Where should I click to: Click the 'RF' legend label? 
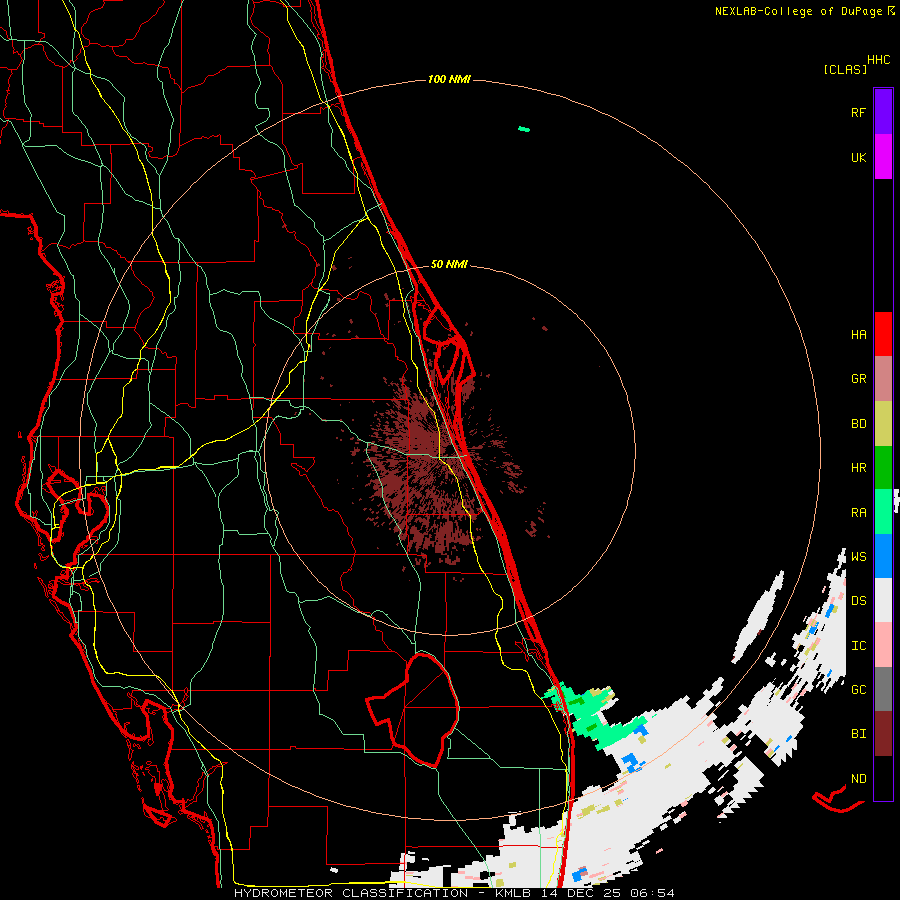tap(858, 112)
